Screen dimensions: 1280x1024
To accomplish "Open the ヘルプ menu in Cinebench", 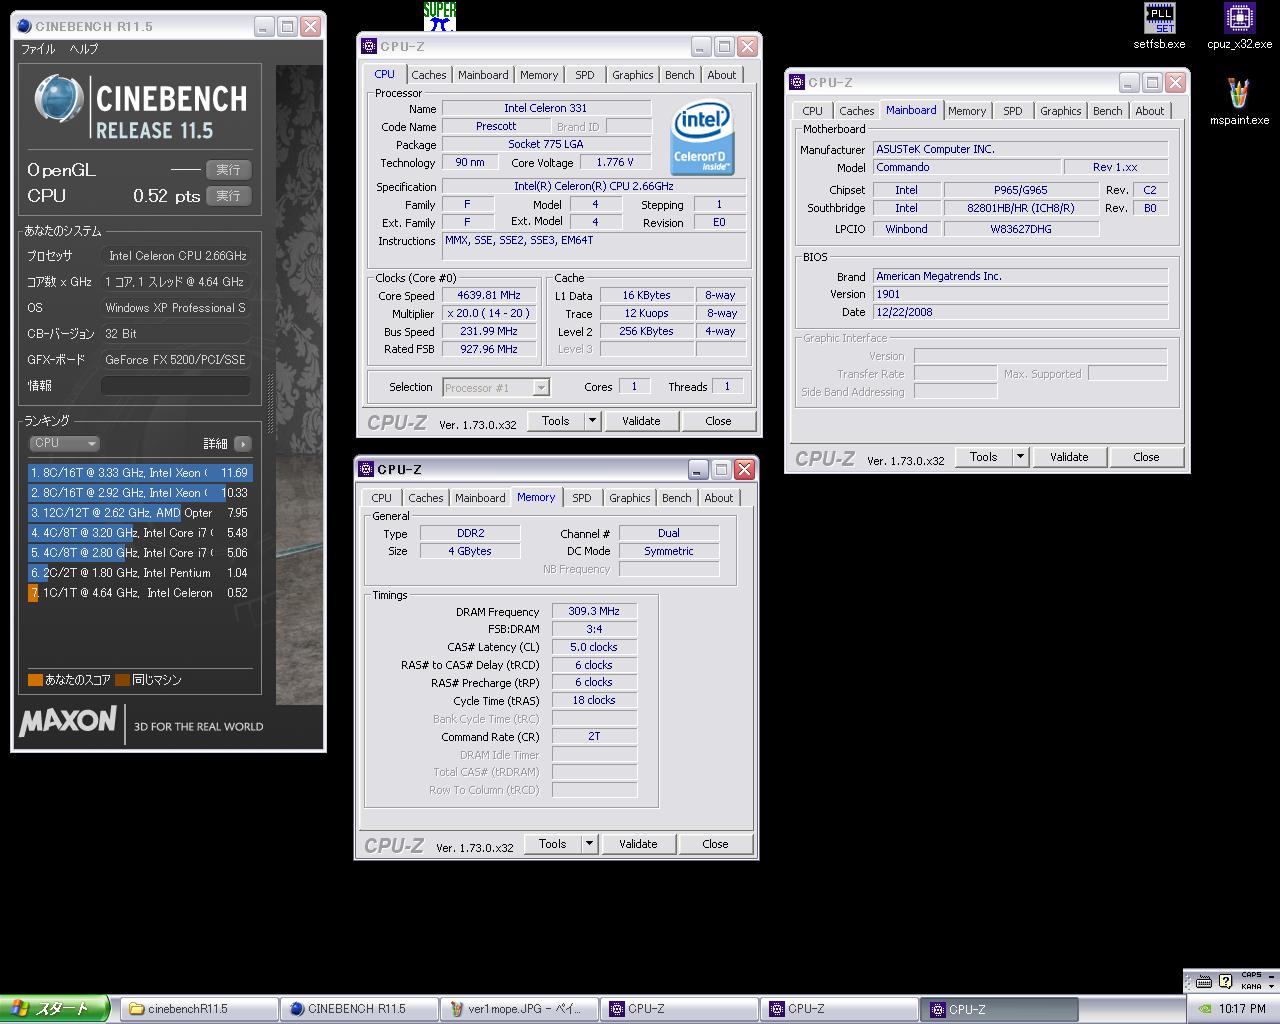I will point(83,48).
